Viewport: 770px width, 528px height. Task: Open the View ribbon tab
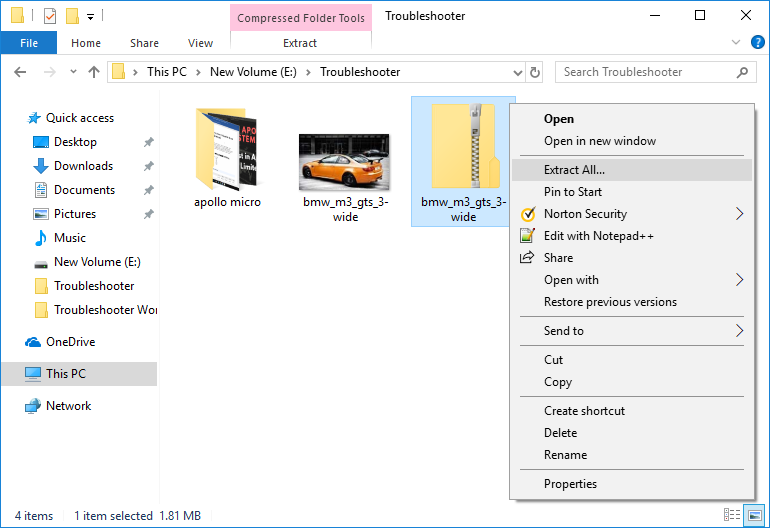(x=200, y=43)
